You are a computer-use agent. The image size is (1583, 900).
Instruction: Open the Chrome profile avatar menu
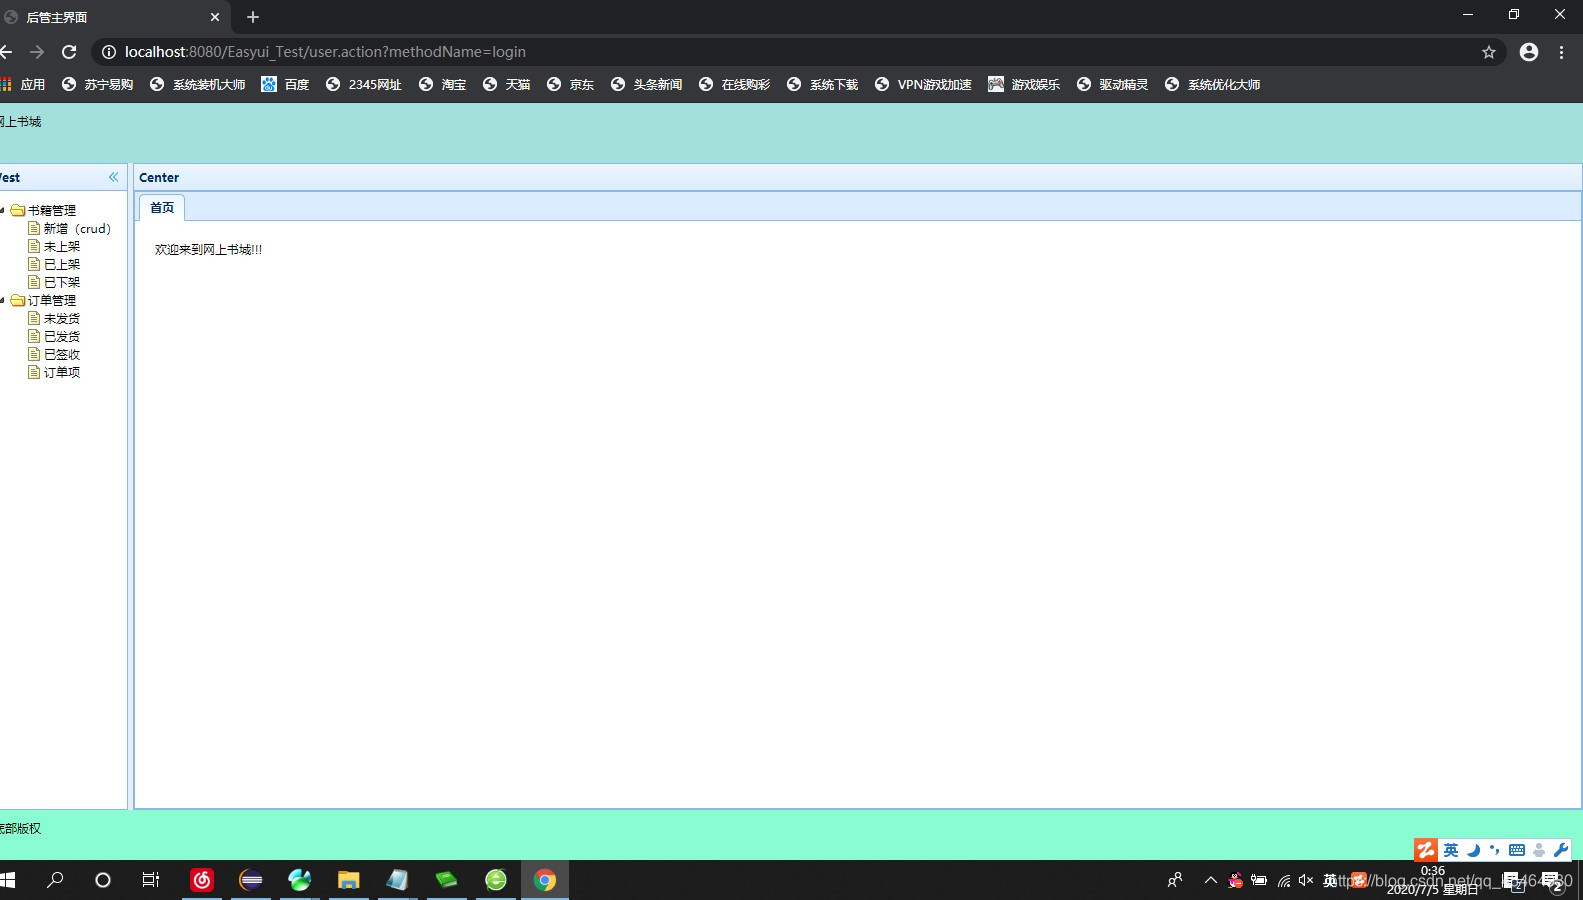[1529, 52]
